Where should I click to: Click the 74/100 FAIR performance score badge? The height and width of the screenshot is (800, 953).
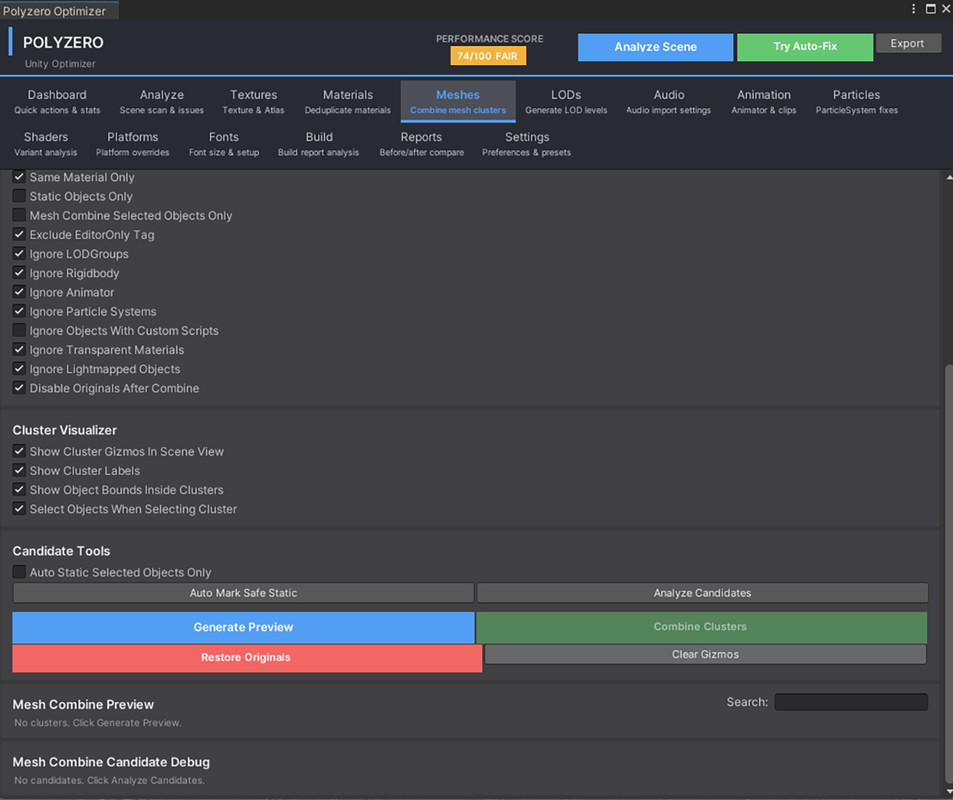(487, 56)
